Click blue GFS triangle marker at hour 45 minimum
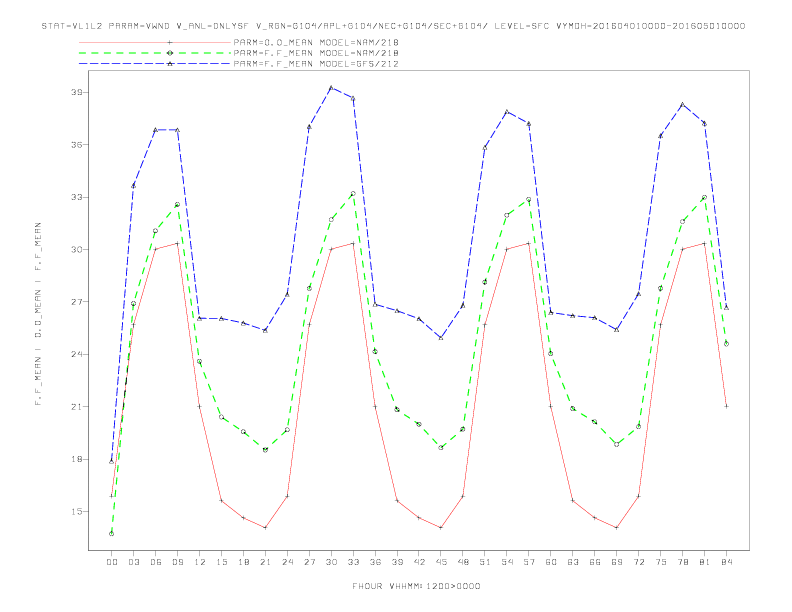Viewport: 792px width, 612px height. pyautogui.click(x=441, y=337)
